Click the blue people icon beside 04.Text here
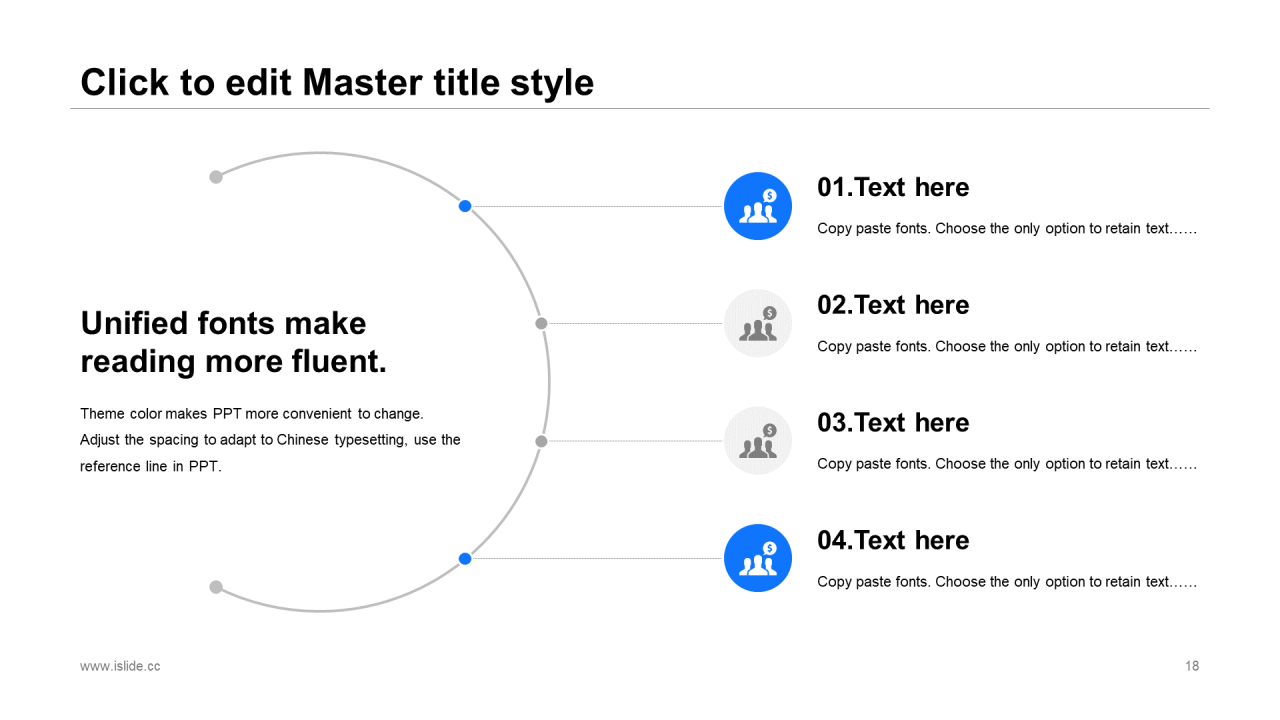The width and height of the screenshot is (1280, 720). point(757,558)
